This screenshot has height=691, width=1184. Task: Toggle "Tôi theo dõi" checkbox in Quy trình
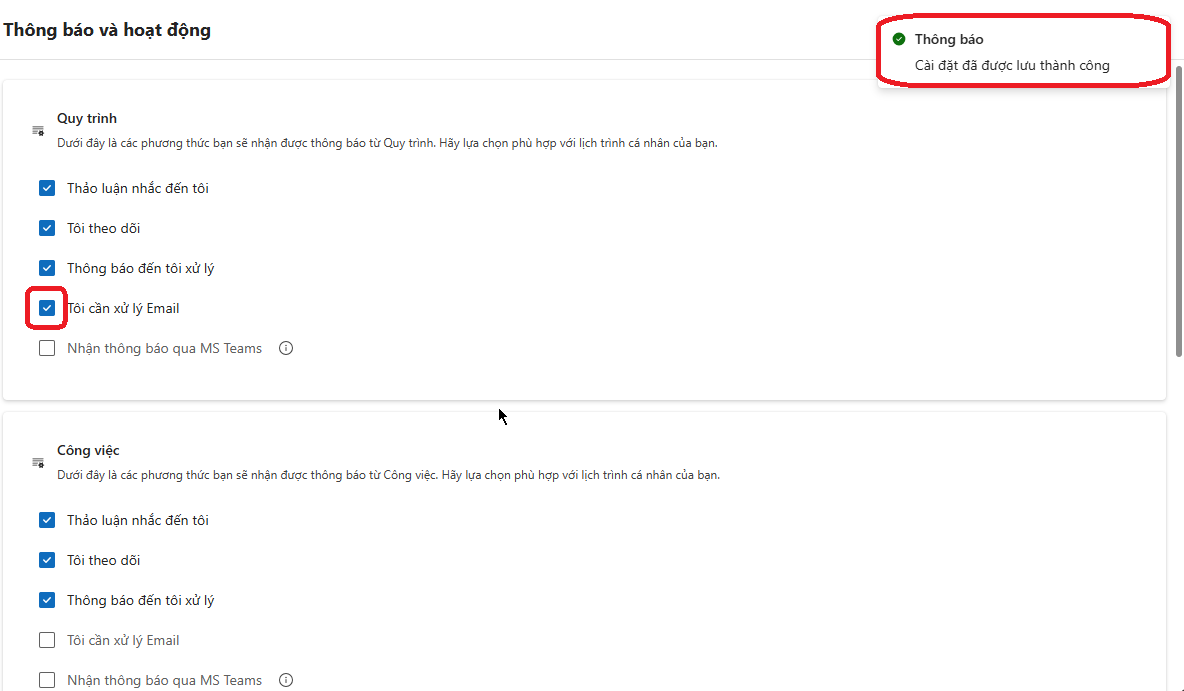click(x=47, y=228)
